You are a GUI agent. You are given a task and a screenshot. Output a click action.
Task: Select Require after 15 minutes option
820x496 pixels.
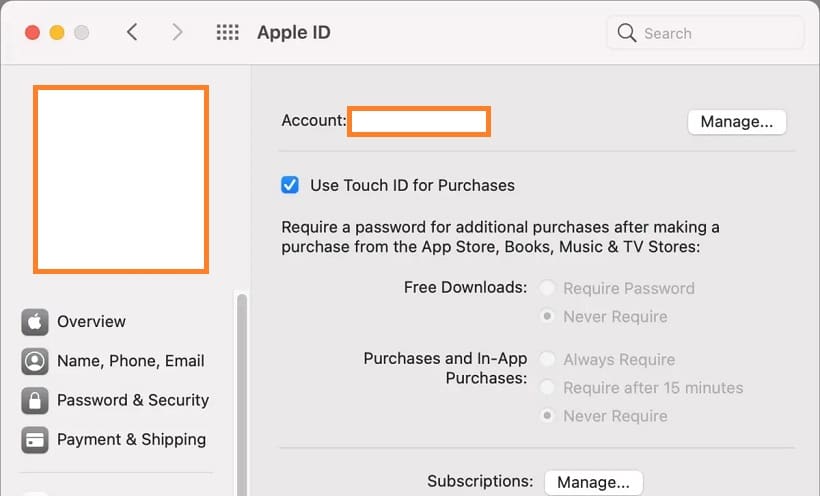[x=547, y=388]
